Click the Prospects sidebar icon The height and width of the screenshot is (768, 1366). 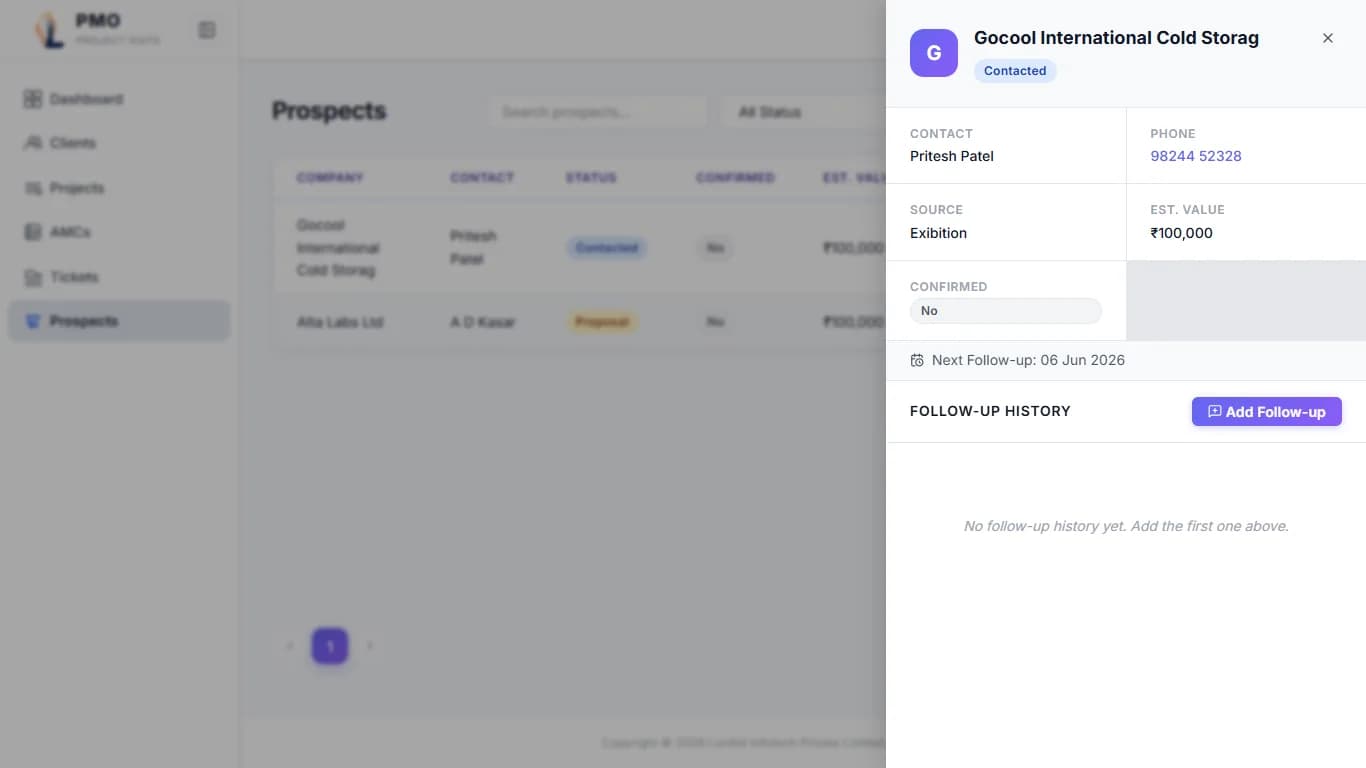click(x=31, y=321)
